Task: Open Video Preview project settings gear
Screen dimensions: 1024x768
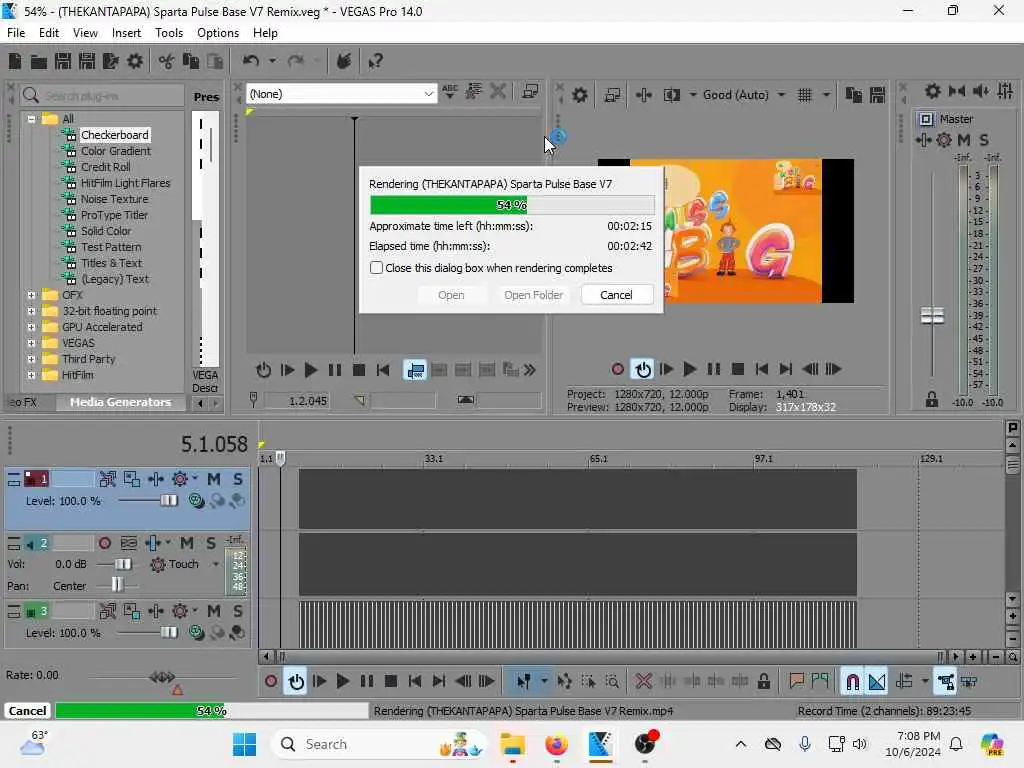Action: coord(580,95)
